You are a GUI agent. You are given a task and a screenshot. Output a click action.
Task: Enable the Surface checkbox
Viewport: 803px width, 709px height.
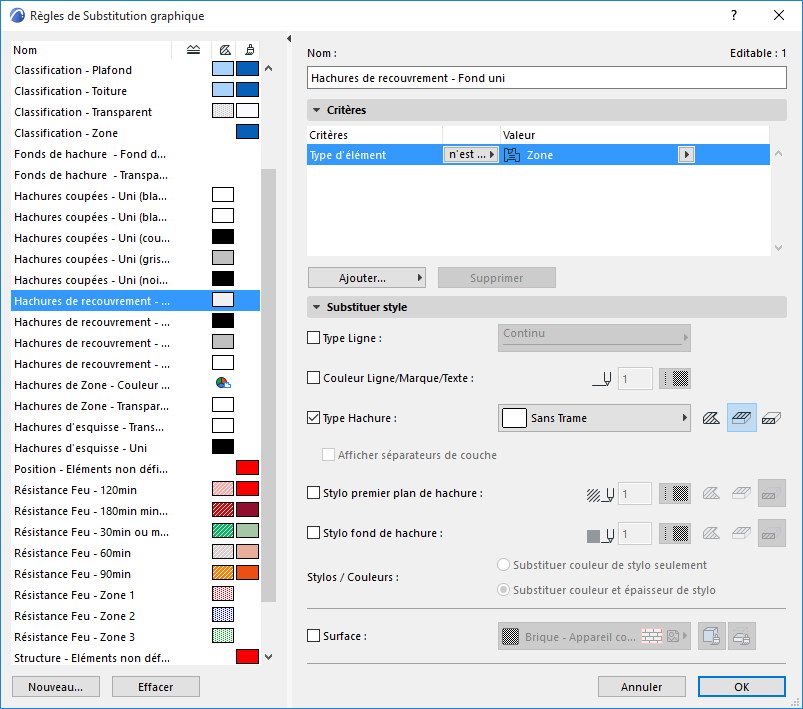click(313, 636)
